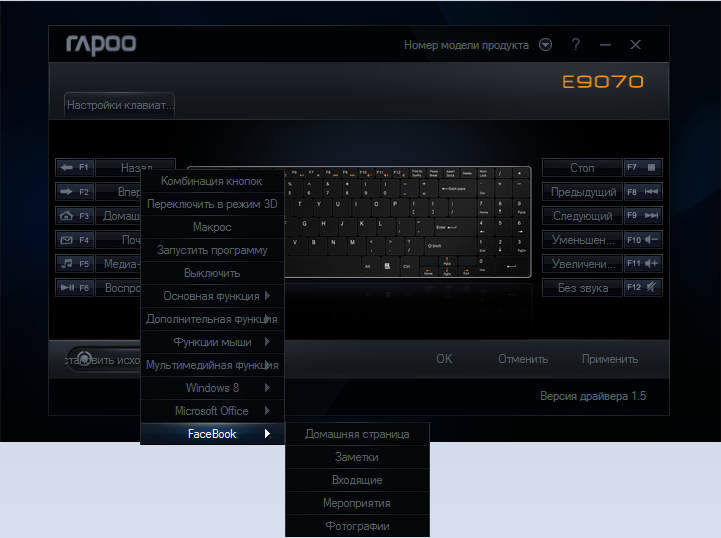Image resolution: width=721 pixels, height=538 pixels.
Task: Click the F9 next track key icon
Action: point(643,215)
